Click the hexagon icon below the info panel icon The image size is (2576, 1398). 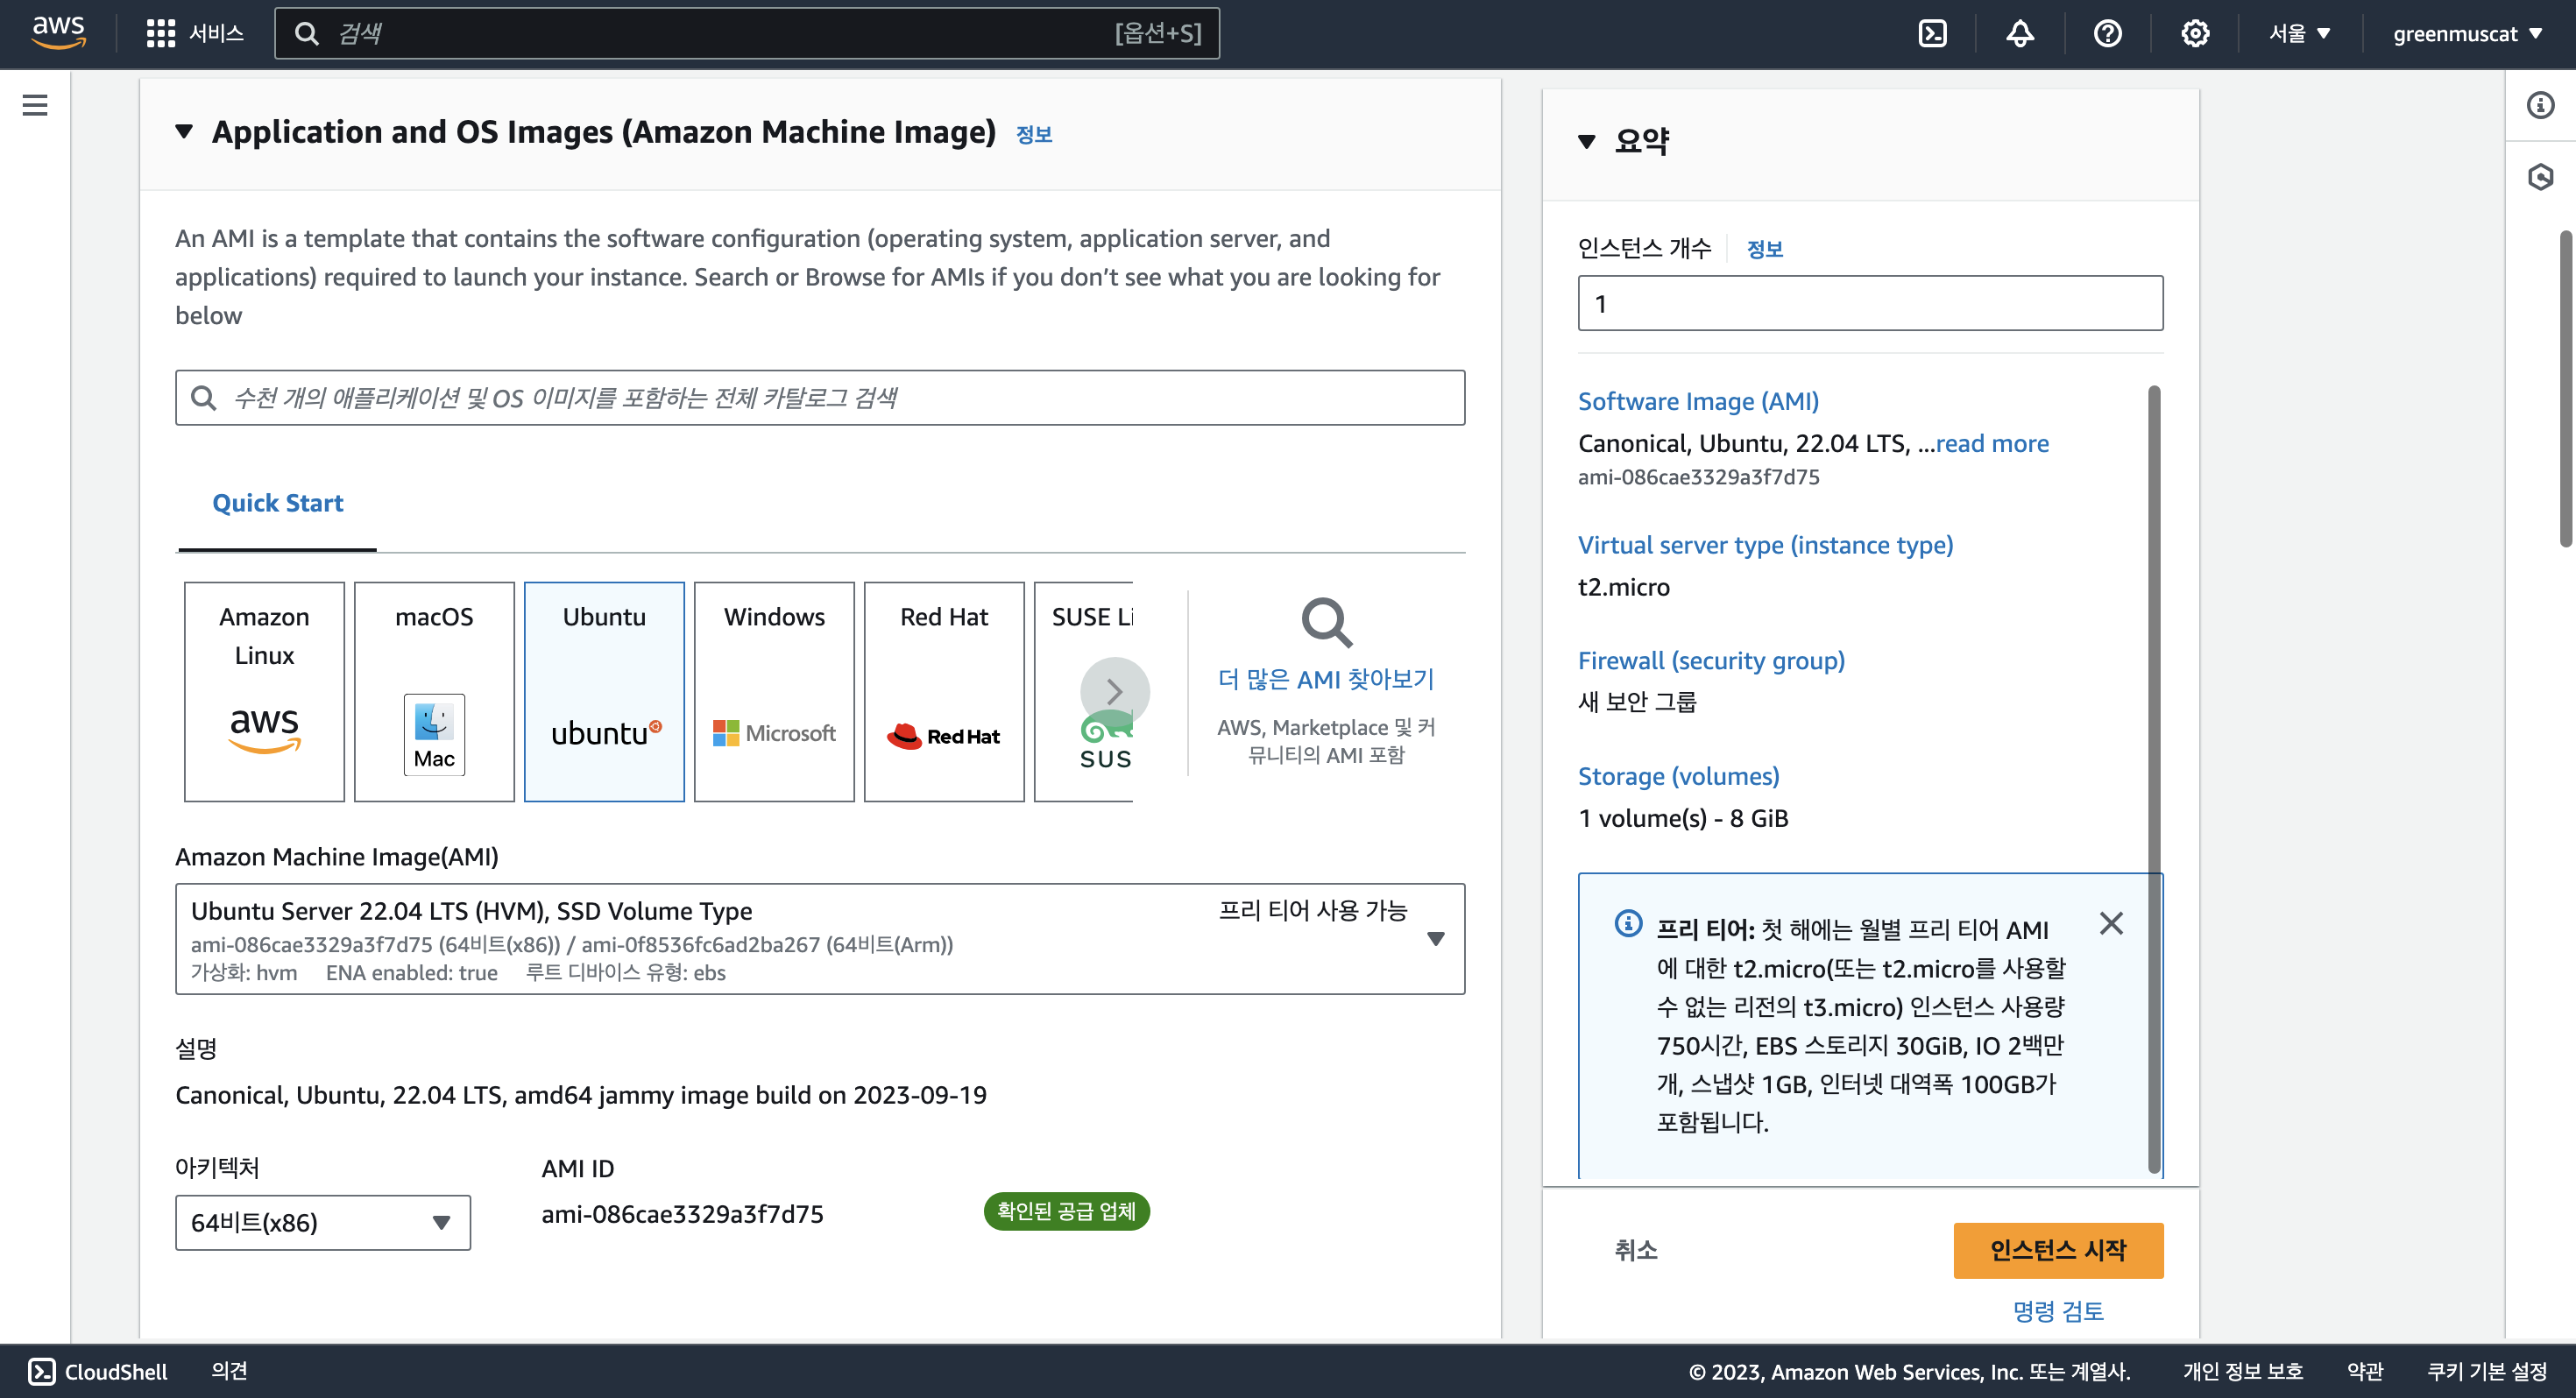(2540, 178)
